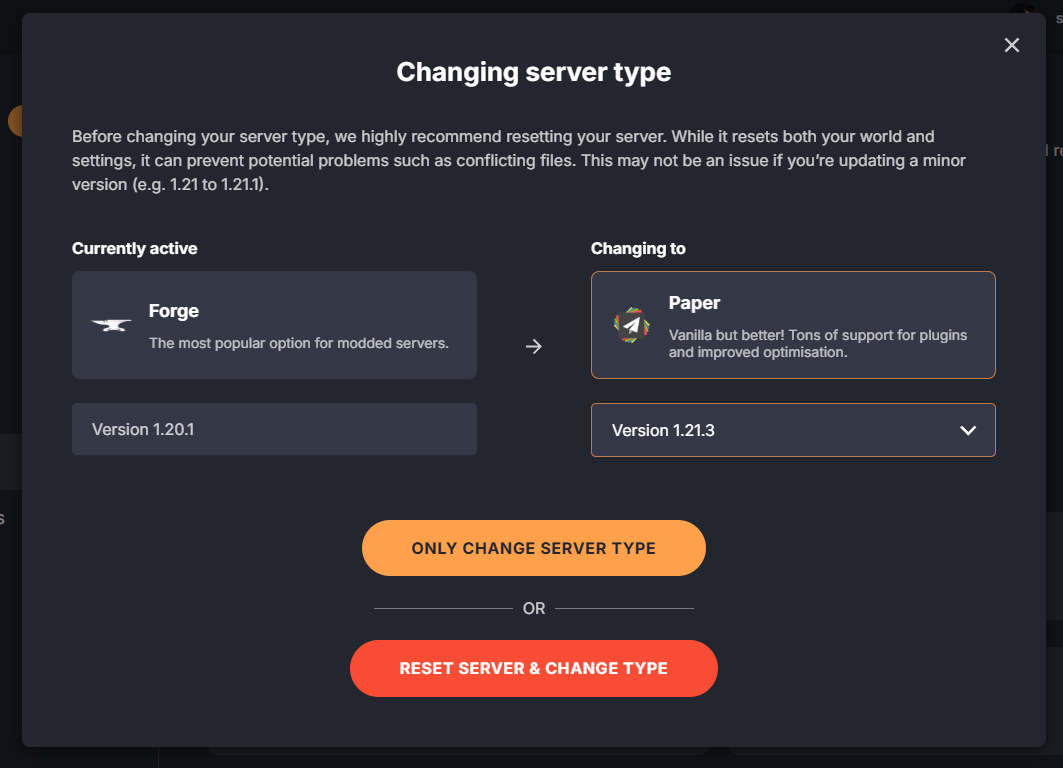Select the Forge server type card
This screenshot has height=768, width=1063.
(274, 323)
